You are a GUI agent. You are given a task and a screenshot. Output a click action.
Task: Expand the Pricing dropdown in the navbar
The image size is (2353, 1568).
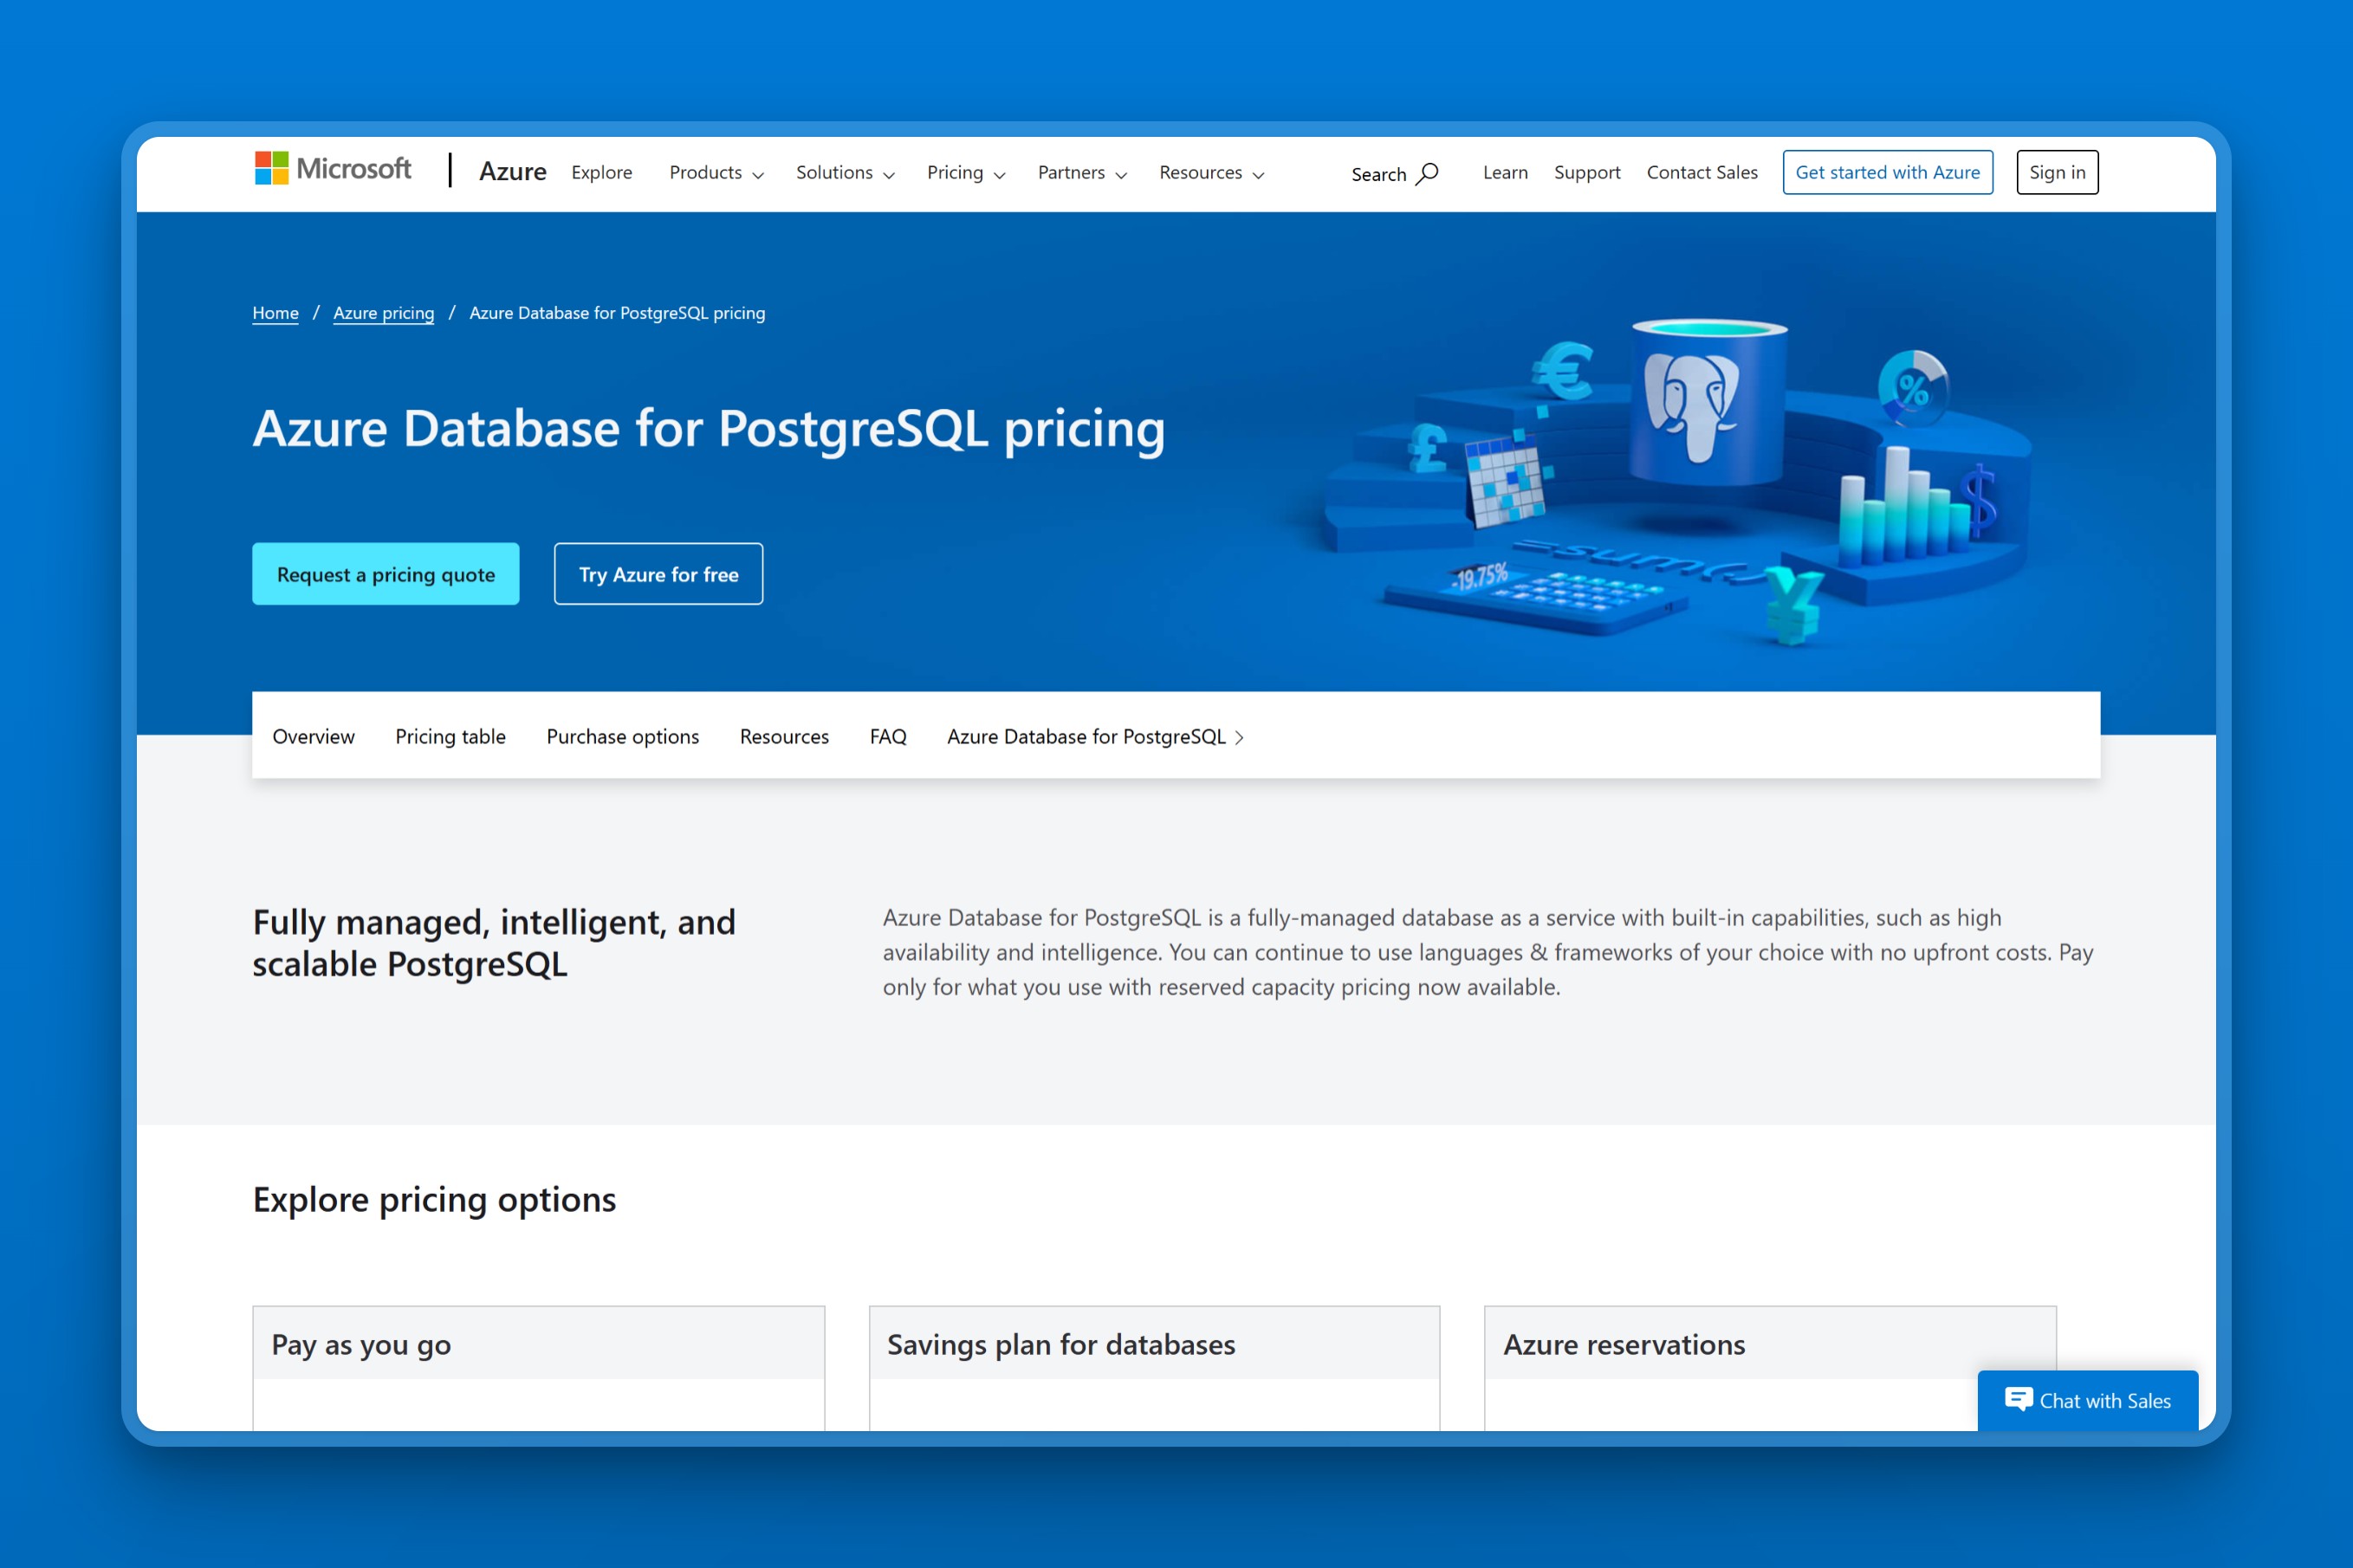coord(966,173)
